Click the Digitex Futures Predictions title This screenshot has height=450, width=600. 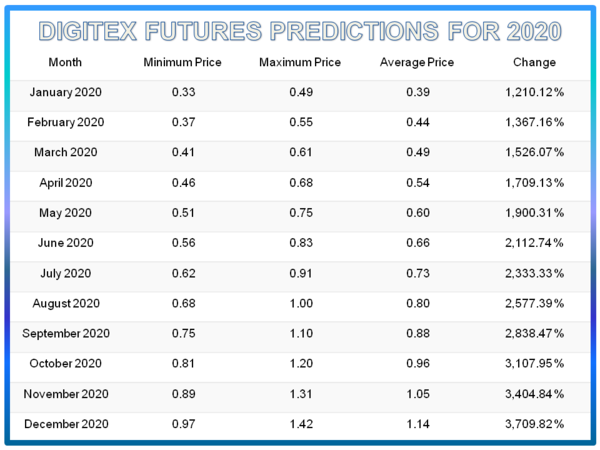pyautogui.click(x=300, y=30)
